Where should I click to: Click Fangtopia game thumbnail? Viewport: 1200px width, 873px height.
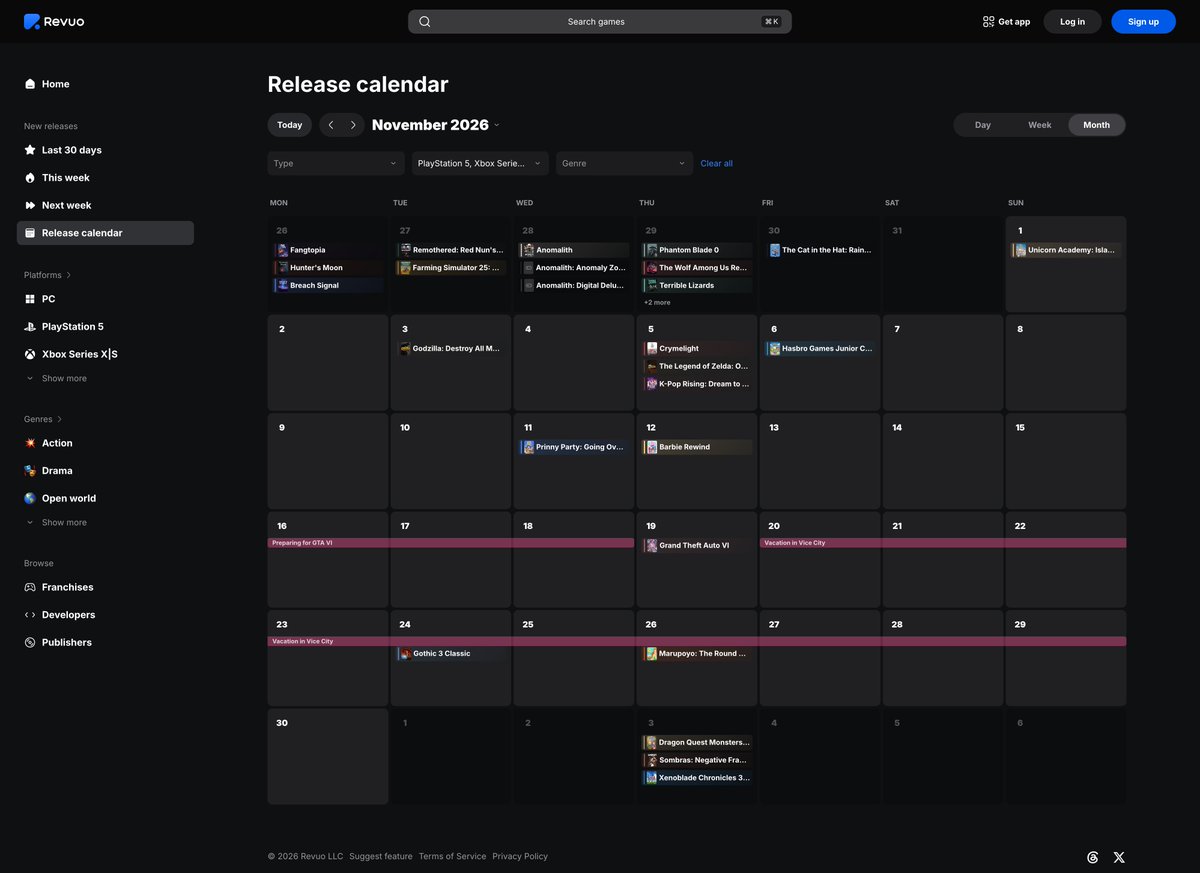coord(283,250)
